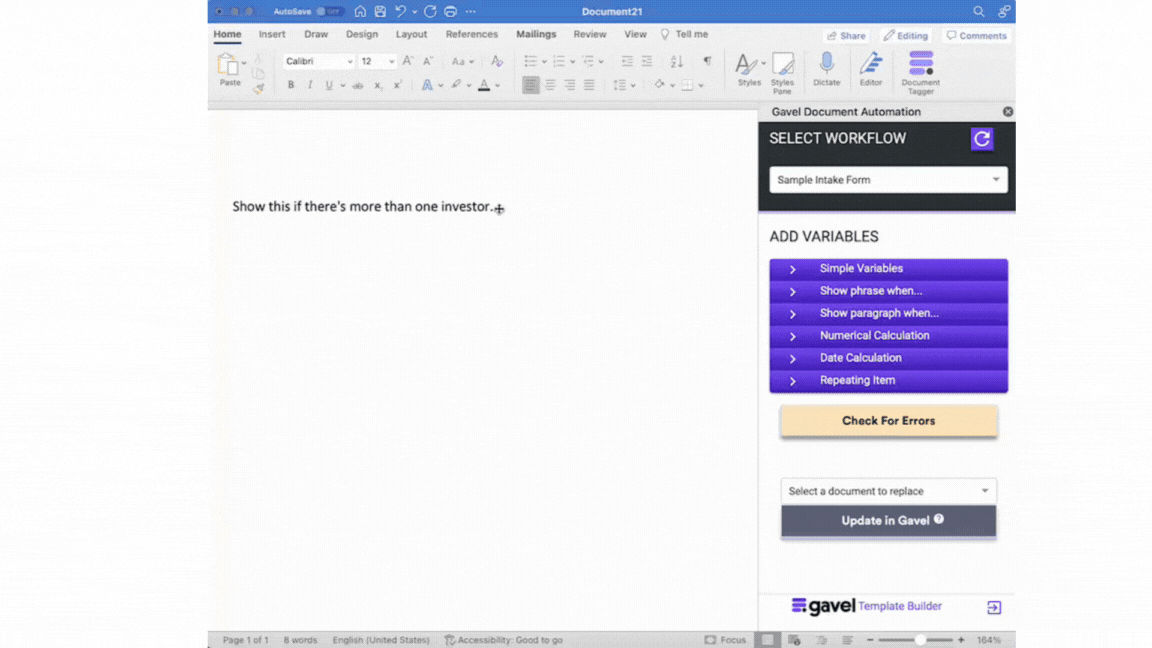Switch to the Mailings ribbon tab

click(x=536, y=33)
